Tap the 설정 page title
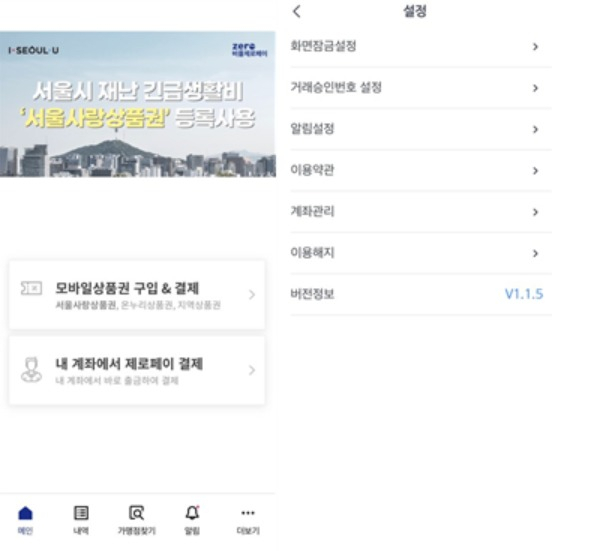 point(415,11)
